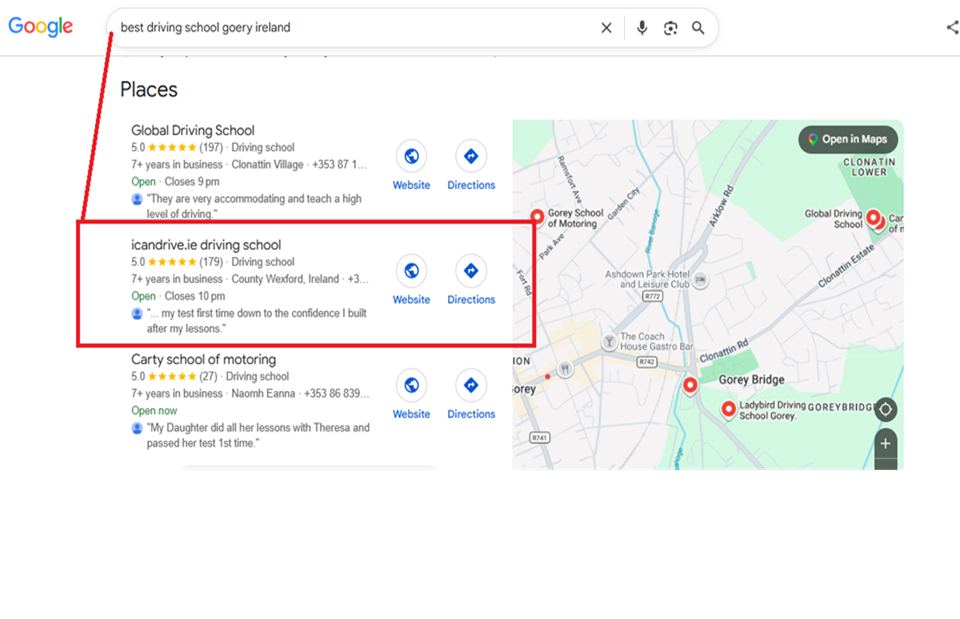Click the '(27)' review count
Viewport: 960px width, 619px height.
(208, 377)
